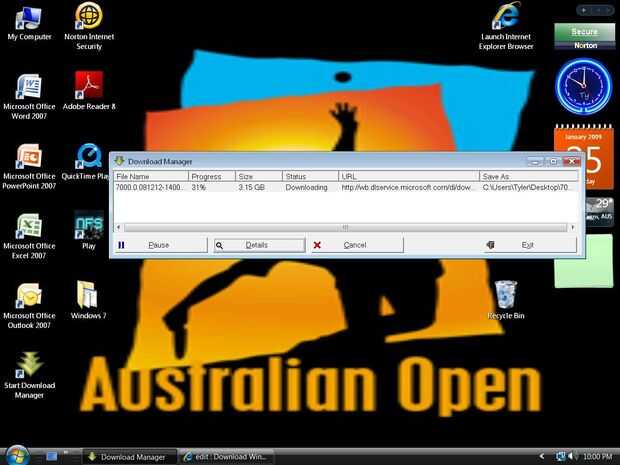Click Launch Internet Explorer Browser icon
Viewport: 620px width, 465px height.
[x=506, y=26]
